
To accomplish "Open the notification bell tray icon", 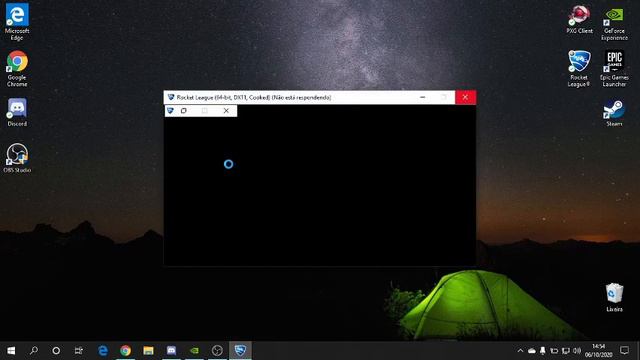I will pyautogui.click(x=543, y=351).
